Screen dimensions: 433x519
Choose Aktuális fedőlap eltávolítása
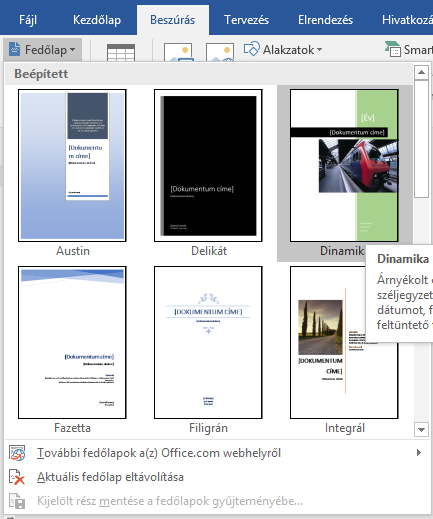218,477
